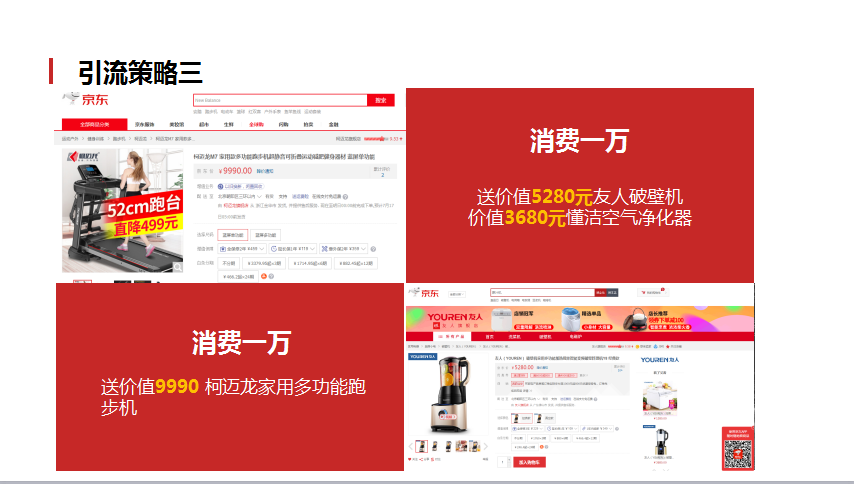Screen dimensions: 854x484
Task: Switch to 首页 tab in the YOUREN shop bar
Action: click(490, 336)
